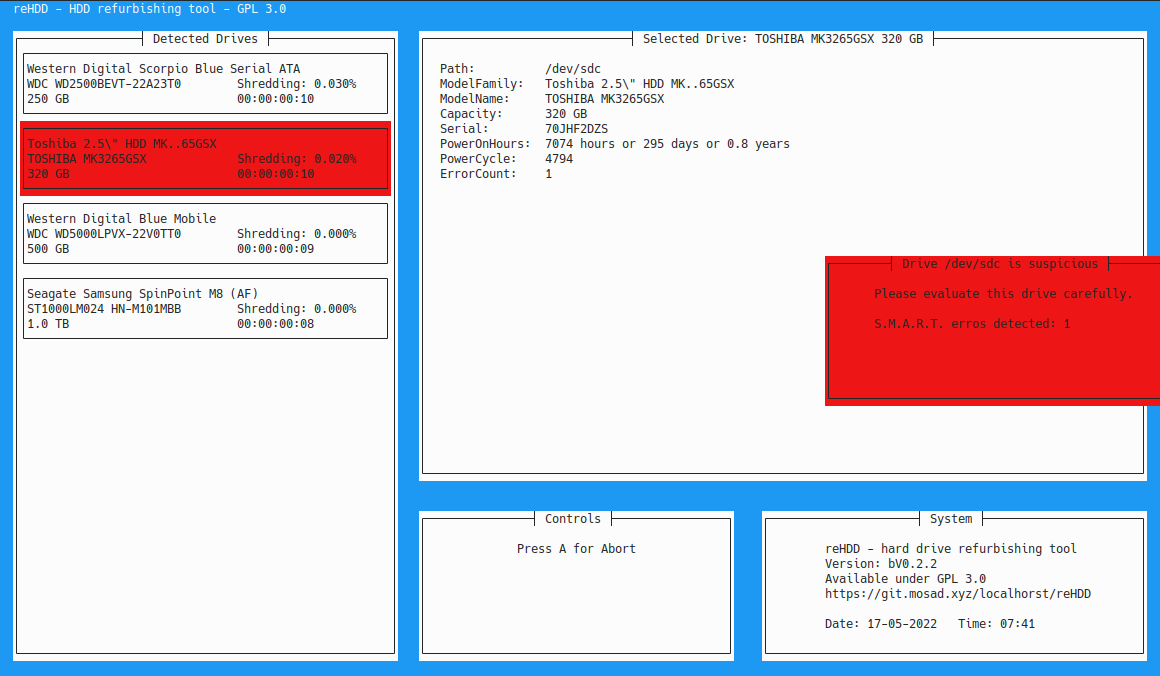Viewport: 1160px width, 676px height.
Task: Click the serial number 70JHF2DZS
Action: pyautogui.click(x=576, y=129)
